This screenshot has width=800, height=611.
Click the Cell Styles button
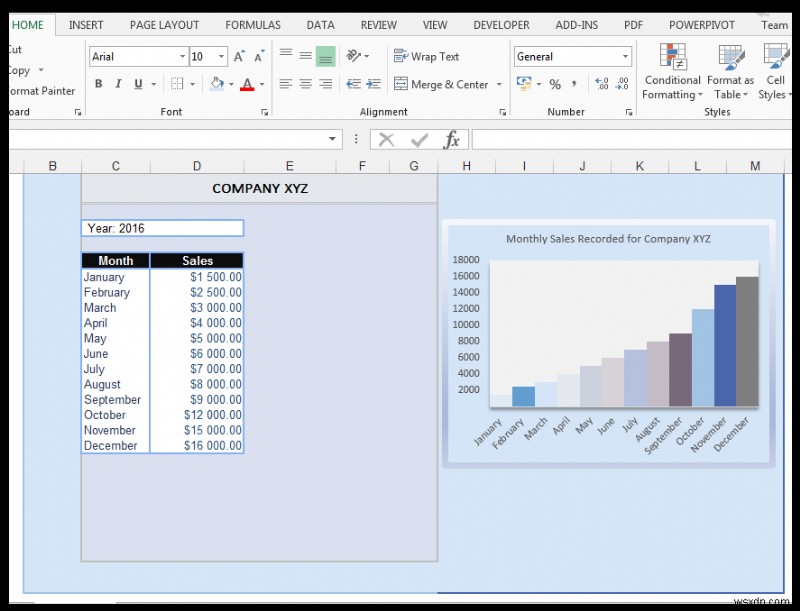[775, 75]
